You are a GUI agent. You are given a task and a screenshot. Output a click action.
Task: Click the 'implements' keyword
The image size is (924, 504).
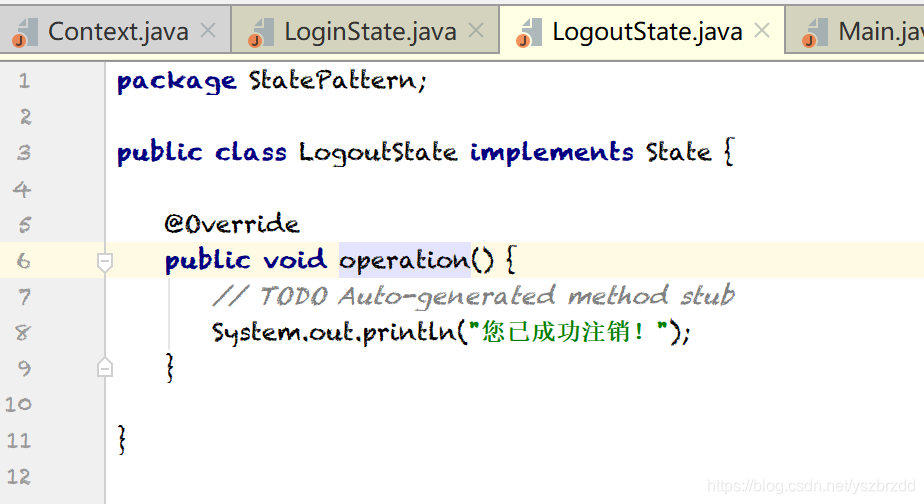tap(552, 153)
